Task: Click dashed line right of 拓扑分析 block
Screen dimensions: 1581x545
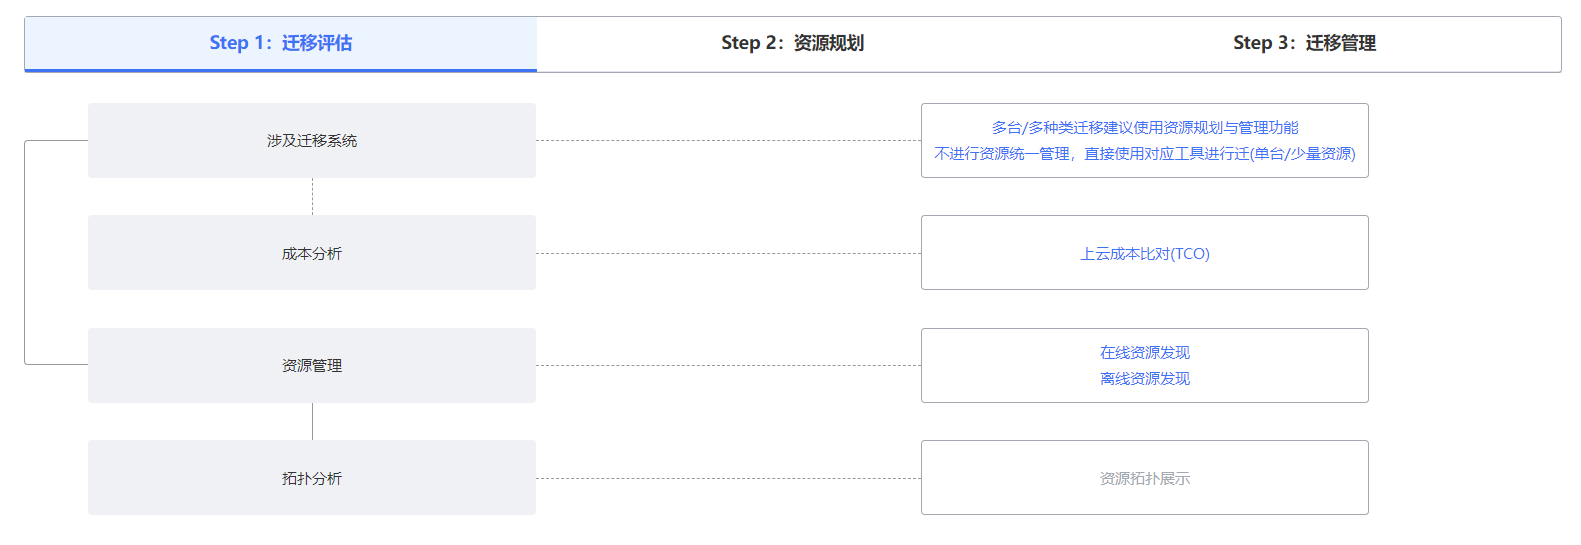Action: (x=728, y=478)
